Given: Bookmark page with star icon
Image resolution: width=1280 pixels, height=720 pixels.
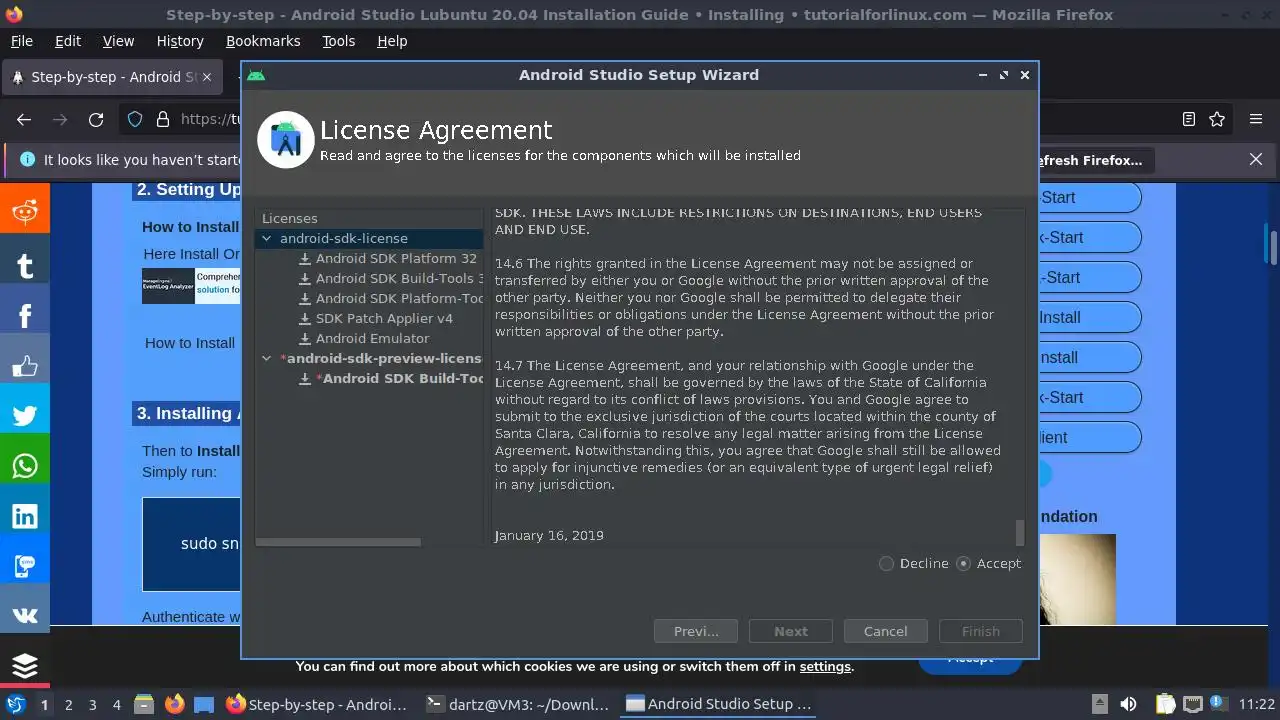Looking at the screenshot, I should (1217, 119).
